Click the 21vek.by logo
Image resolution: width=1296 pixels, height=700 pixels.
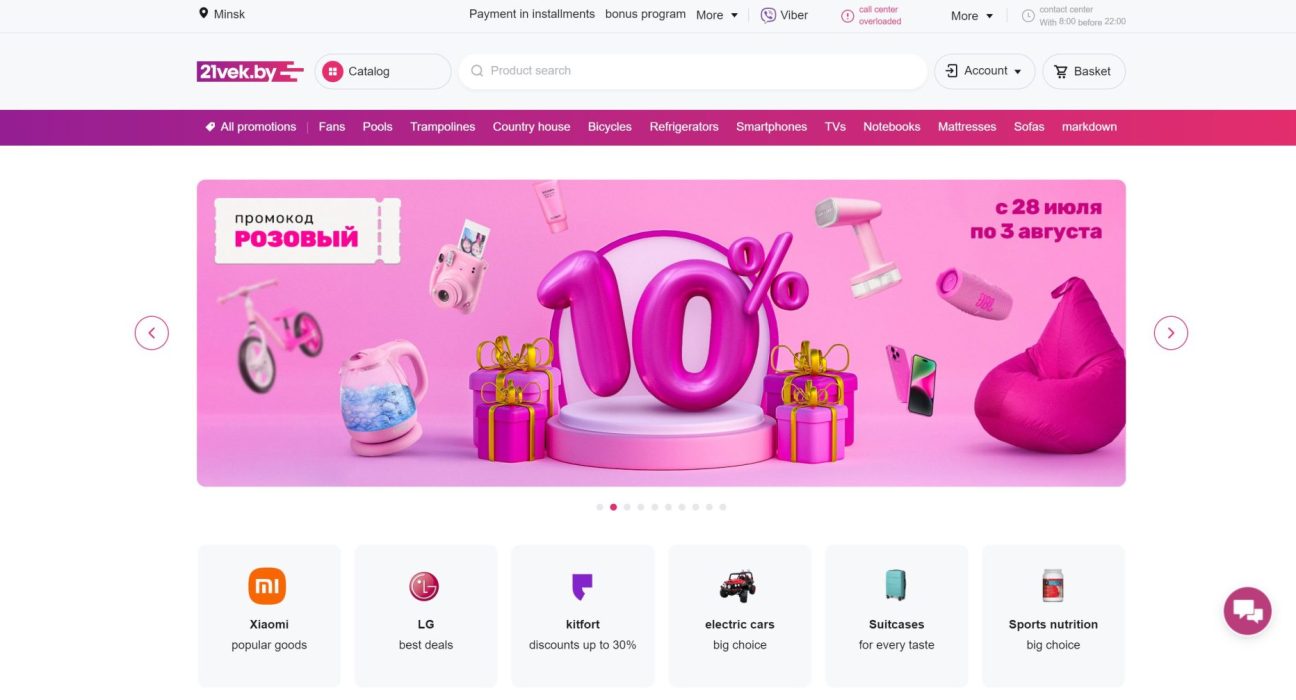point(250,71)
